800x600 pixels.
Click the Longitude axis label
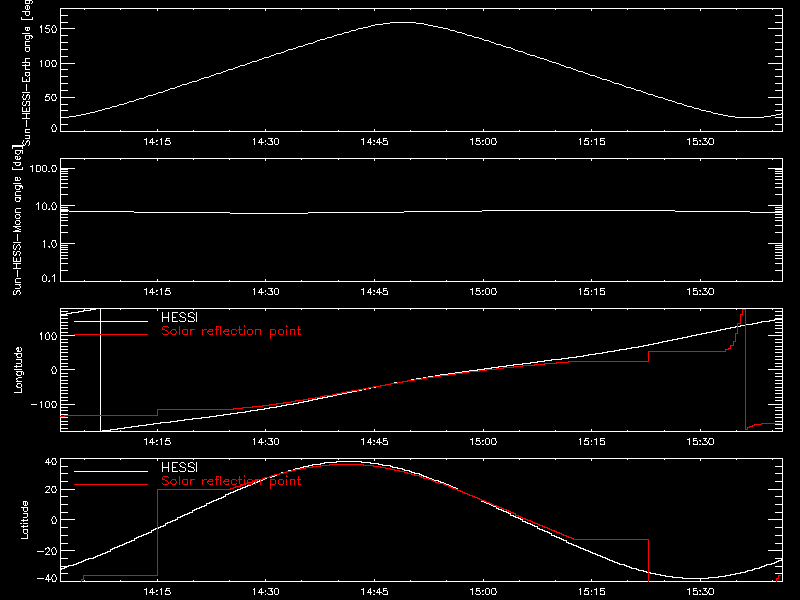pos(18,370)
